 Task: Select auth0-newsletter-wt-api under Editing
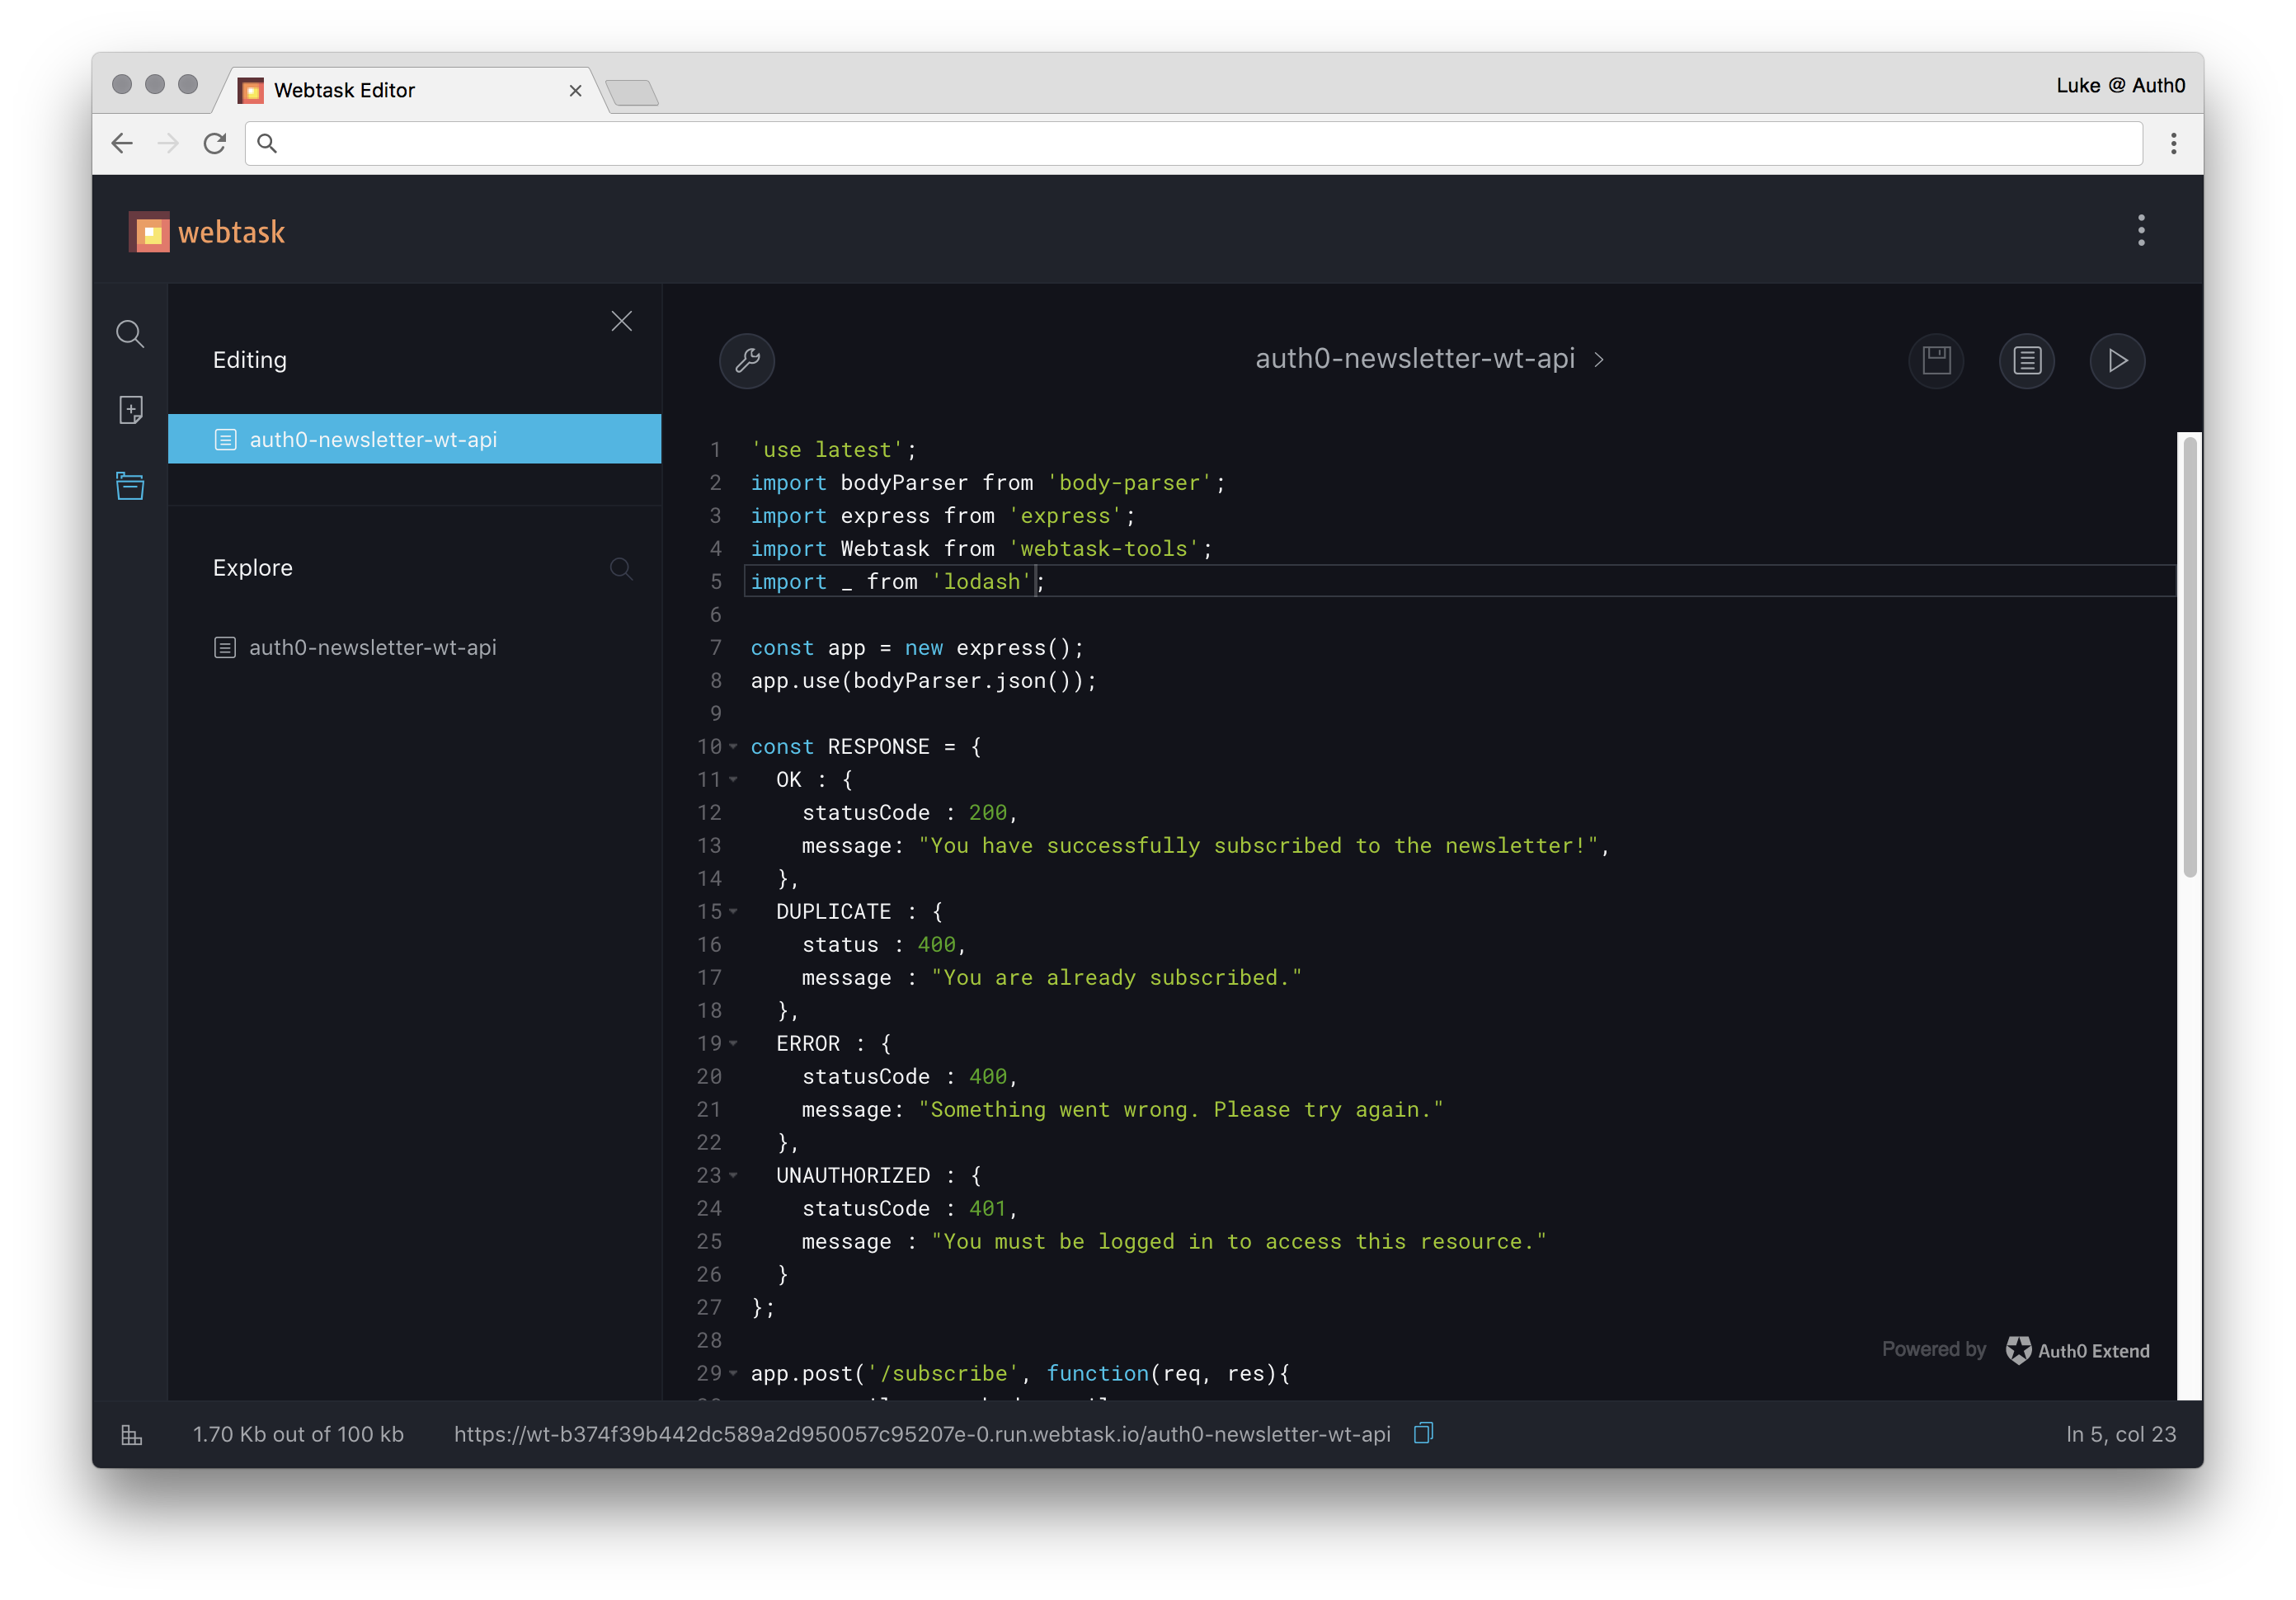(x=414, y=439)
